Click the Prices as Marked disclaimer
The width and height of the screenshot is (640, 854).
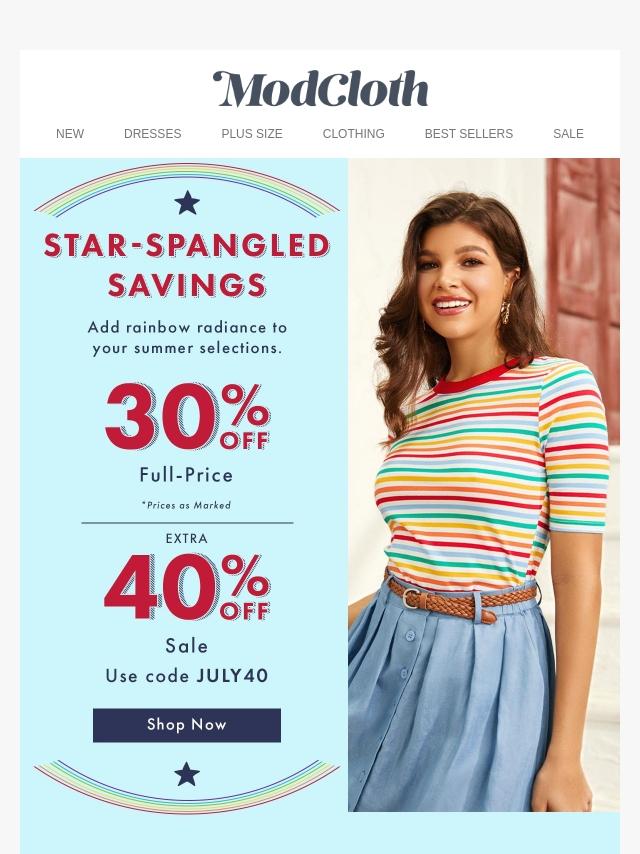[x=186, y=505]
